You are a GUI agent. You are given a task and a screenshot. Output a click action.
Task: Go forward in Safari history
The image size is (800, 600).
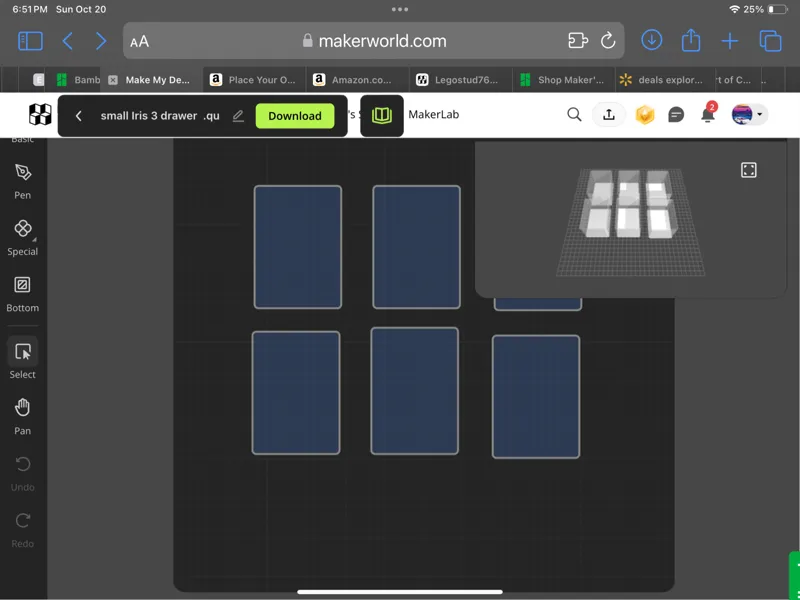[x=101, y=41]
